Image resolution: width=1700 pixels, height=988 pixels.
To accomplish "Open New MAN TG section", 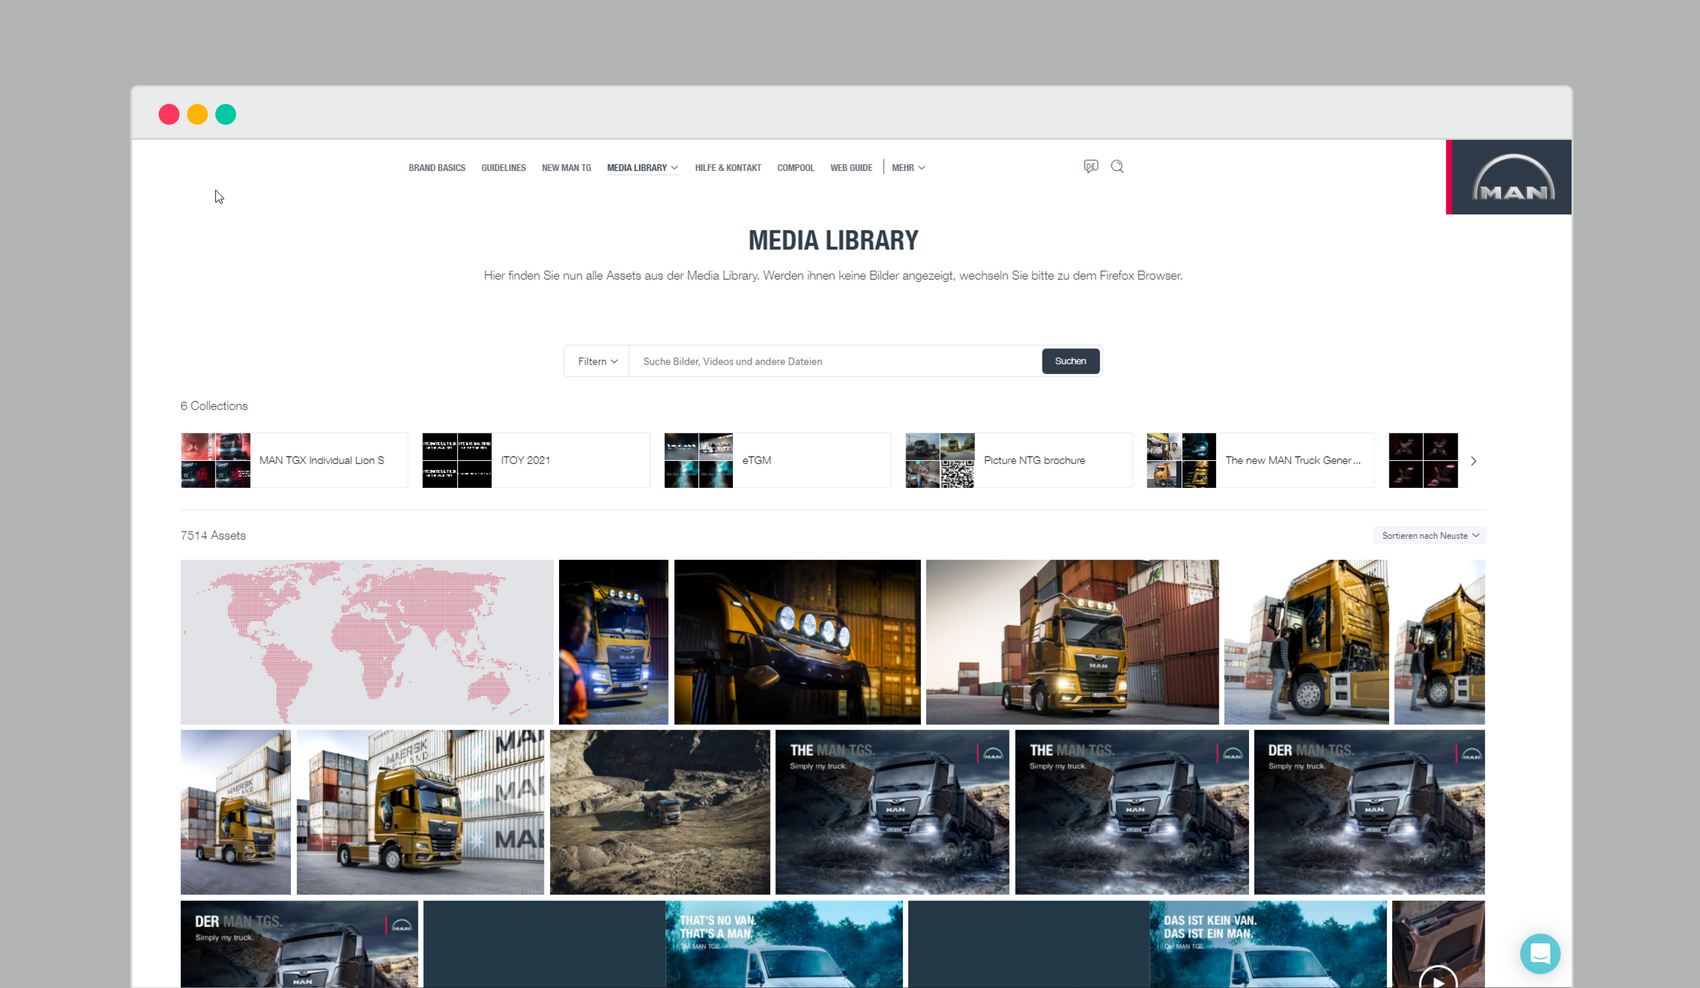I will (x=566, y=168).
